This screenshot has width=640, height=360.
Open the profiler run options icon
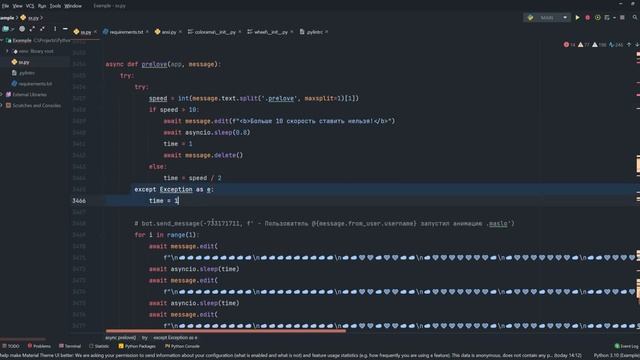(x=608, y=18)
